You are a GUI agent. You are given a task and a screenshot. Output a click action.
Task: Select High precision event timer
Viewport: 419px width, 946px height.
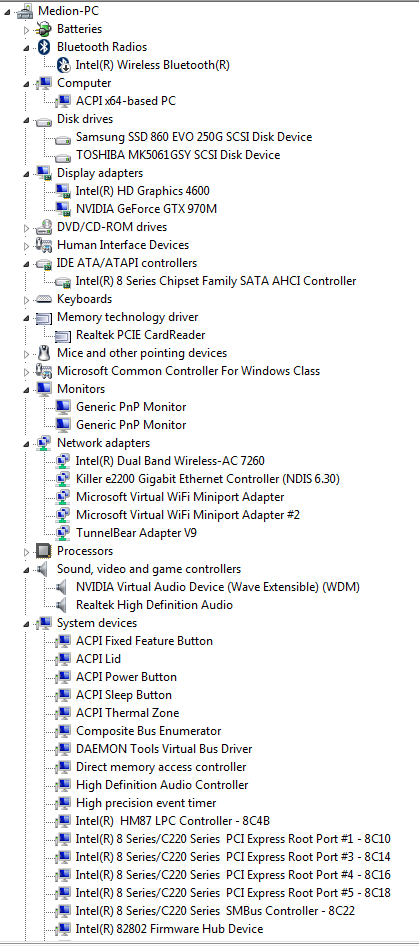[146, 803]
